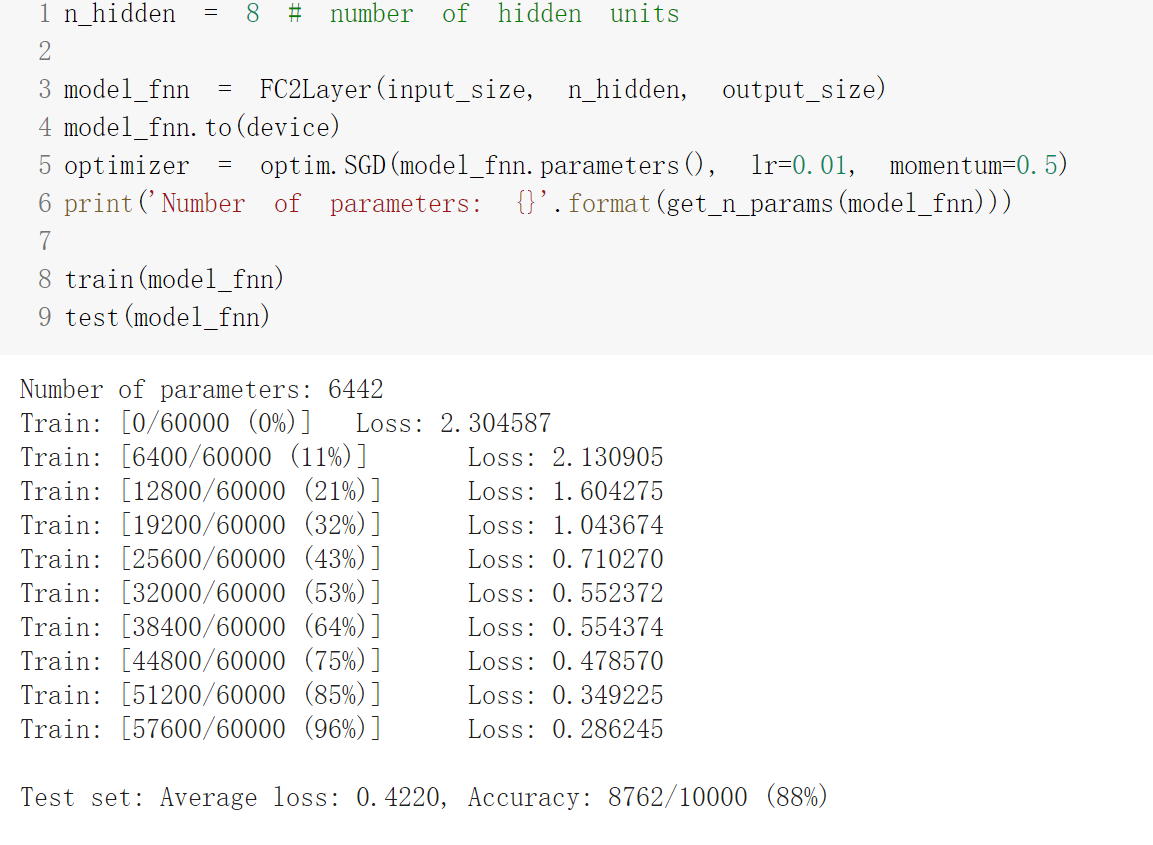Screen dimensions: 1153x845
Task: Click loss value 1.604275
Action: (x=607, y=491)
